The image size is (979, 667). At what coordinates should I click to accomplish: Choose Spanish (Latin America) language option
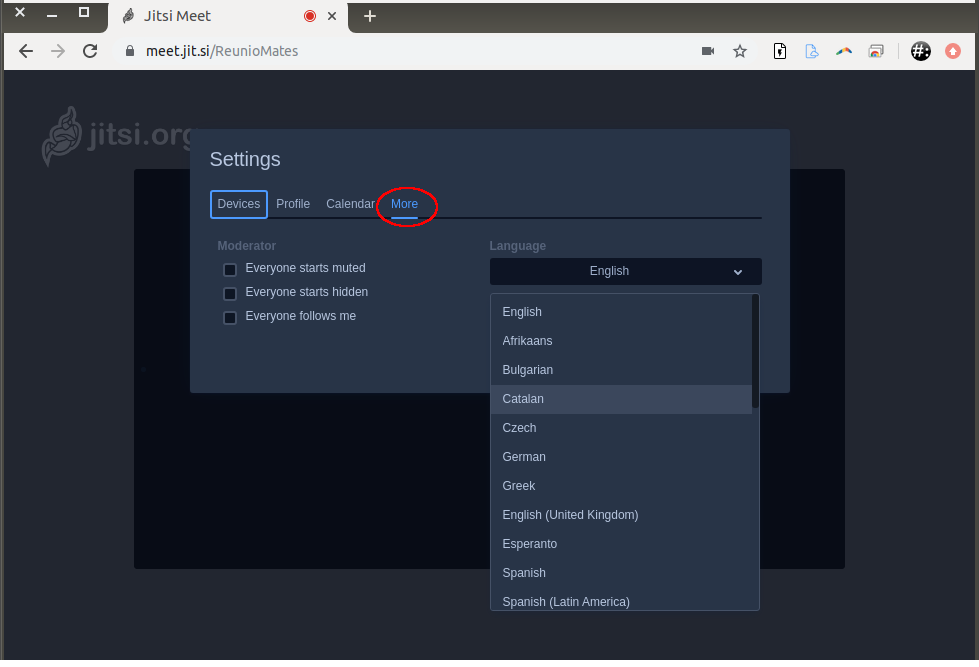click(566, 601)
